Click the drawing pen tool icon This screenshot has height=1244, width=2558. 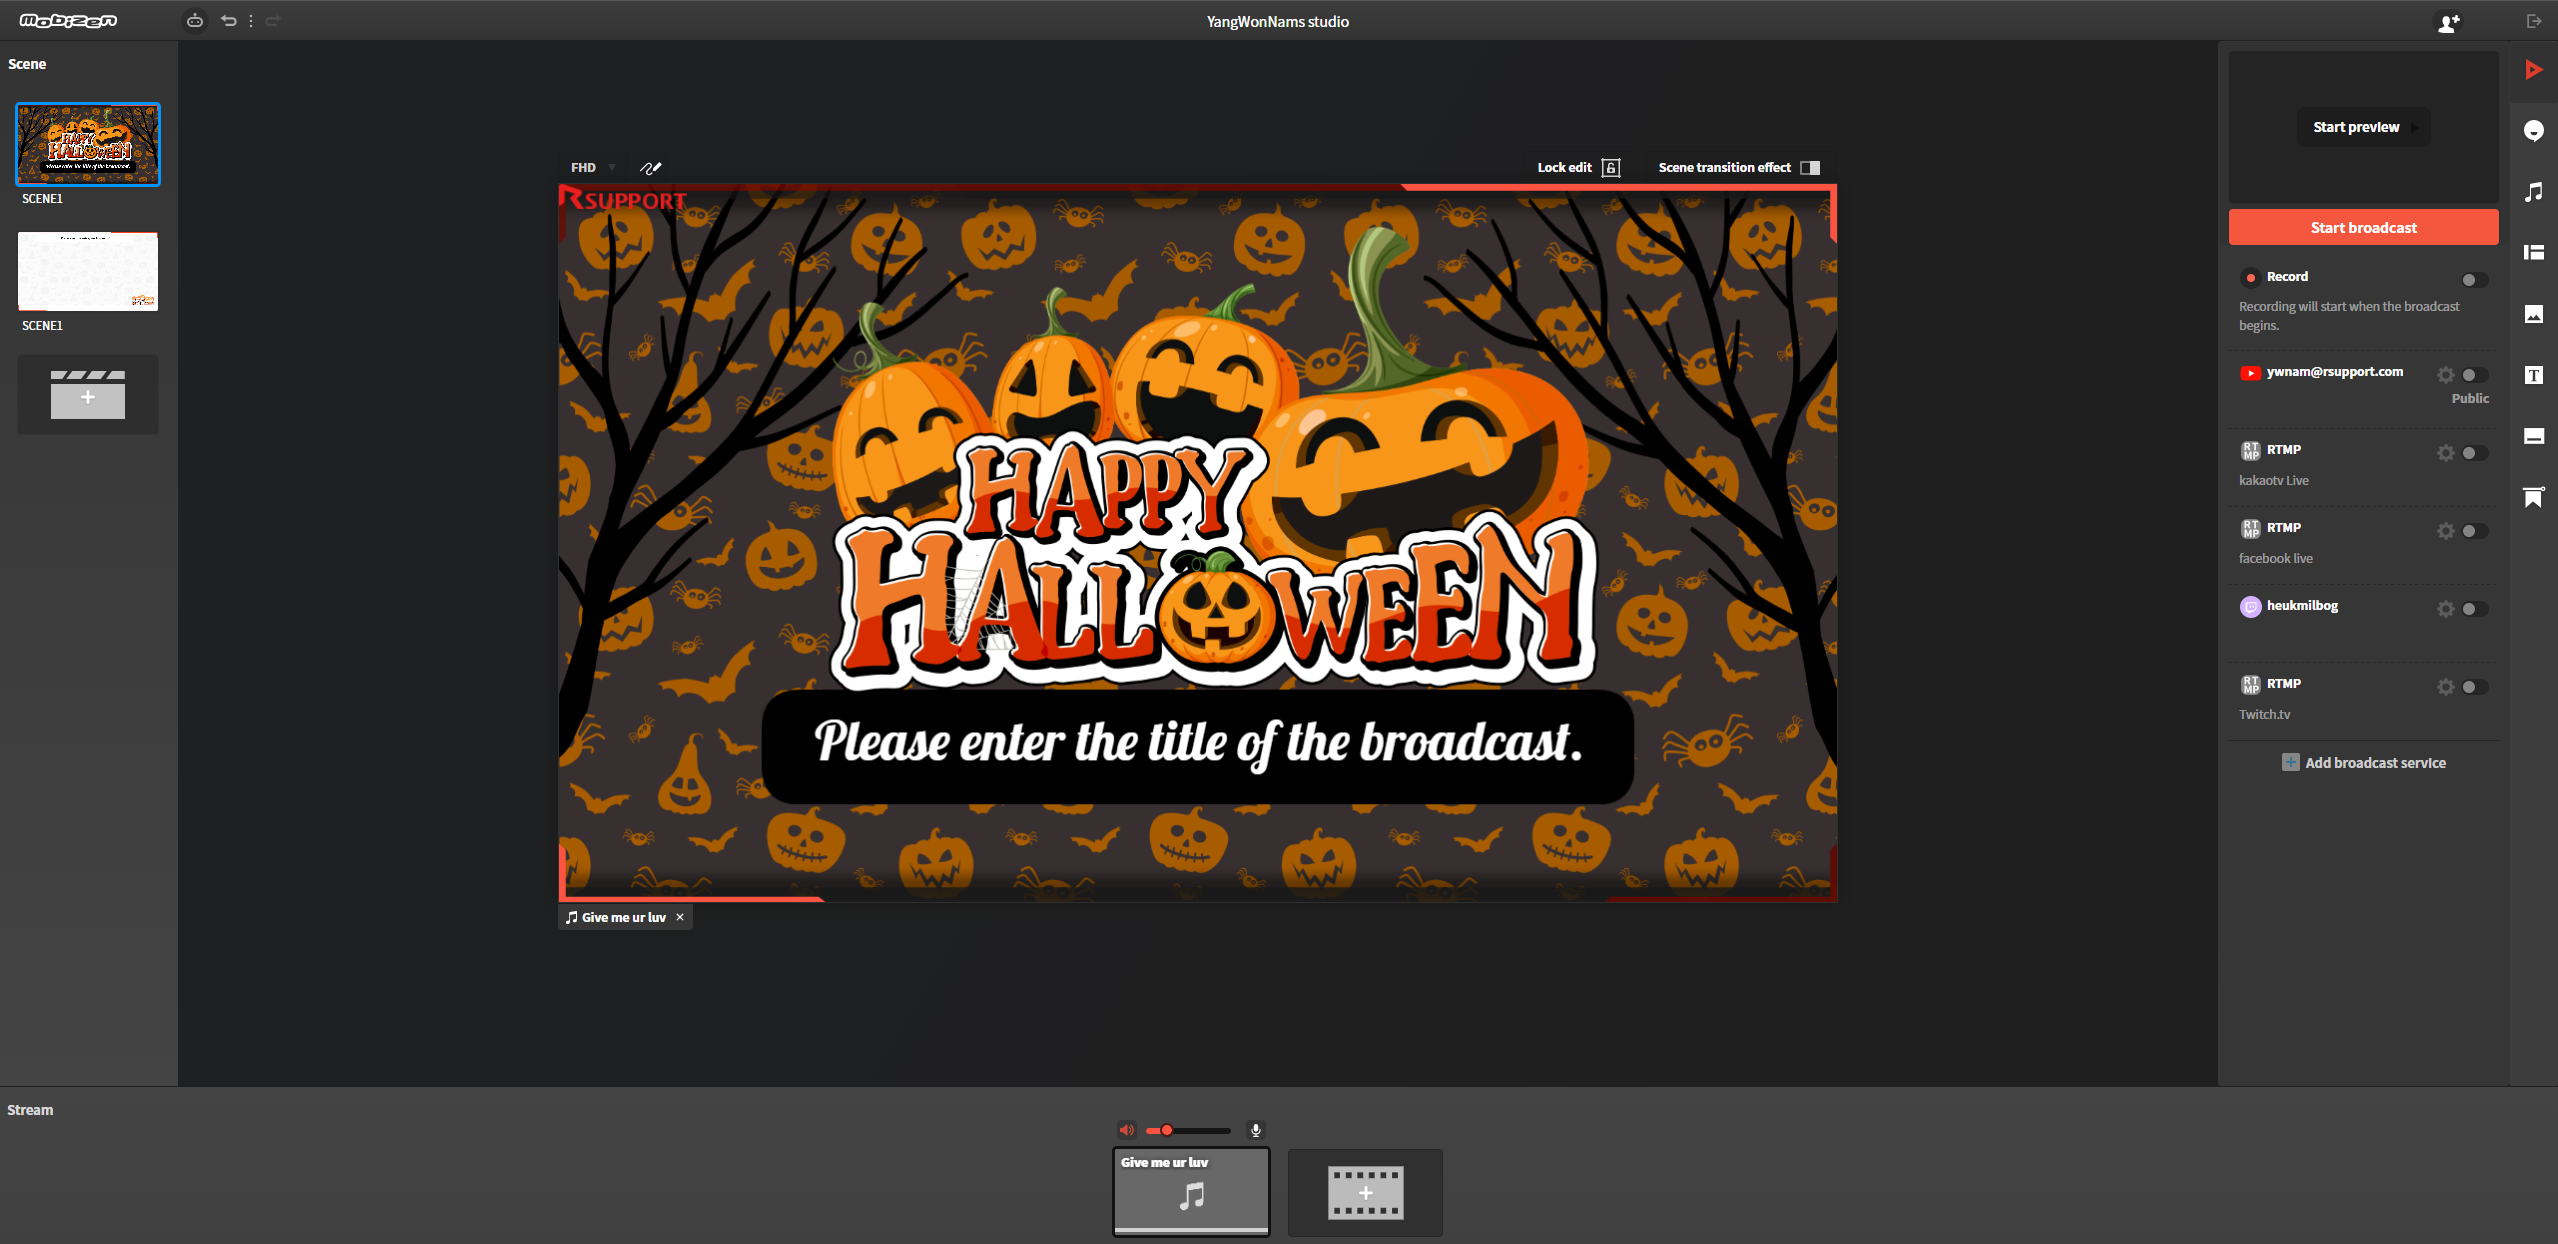[x=651, y=168]
